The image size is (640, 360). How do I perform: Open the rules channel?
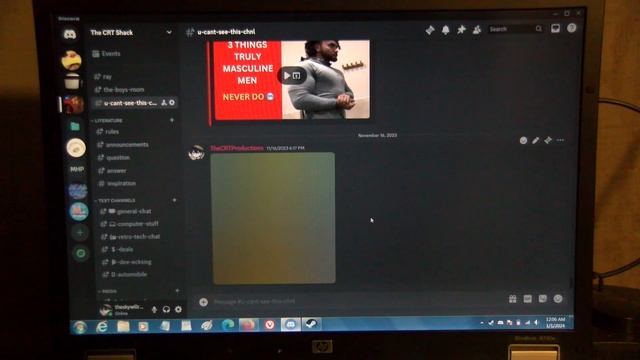pyautogui.click(x=108, y=132)
